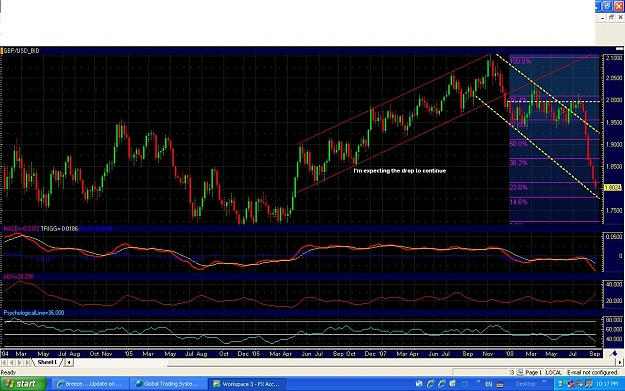Click the 23.6% Fibonacci level label
The height and width of the screenshot is (391, 625).
[519, 187]
